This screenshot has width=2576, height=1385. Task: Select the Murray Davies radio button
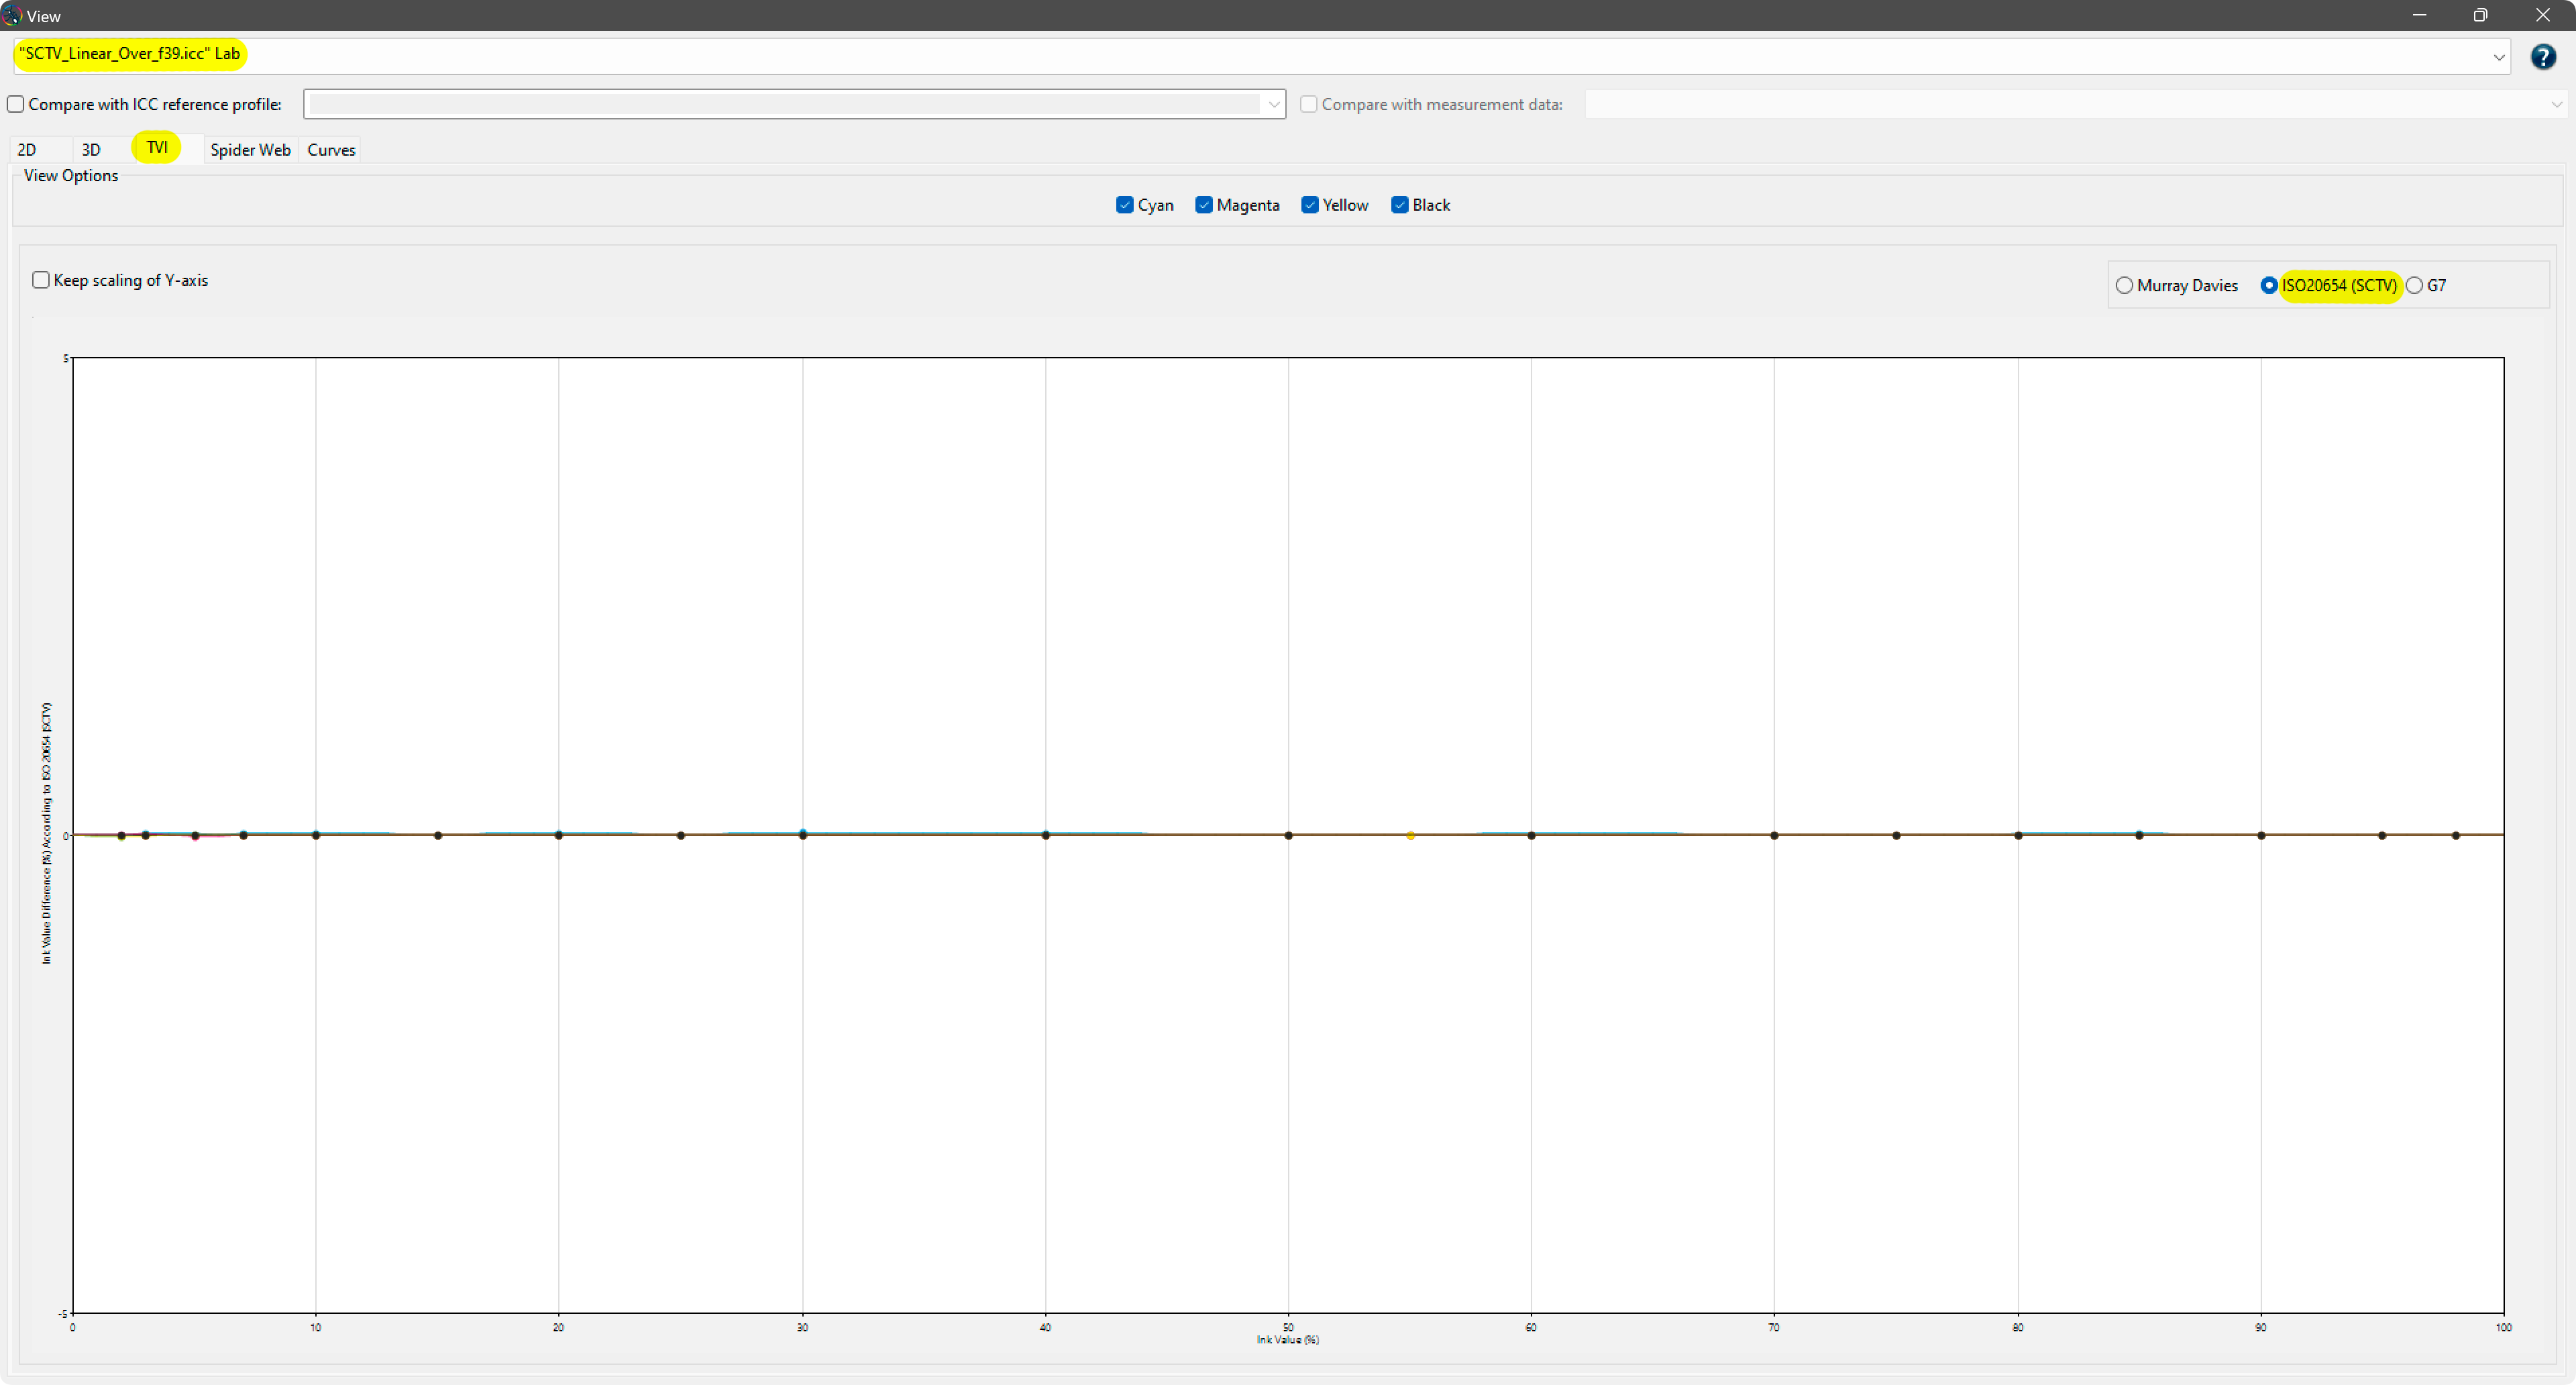pyautogui.click(x=2124, y=286)
